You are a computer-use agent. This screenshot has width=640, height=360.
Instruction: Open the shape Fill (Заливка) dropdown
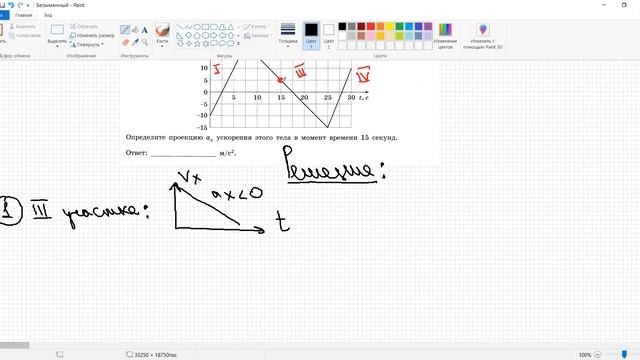coord(258,36)
